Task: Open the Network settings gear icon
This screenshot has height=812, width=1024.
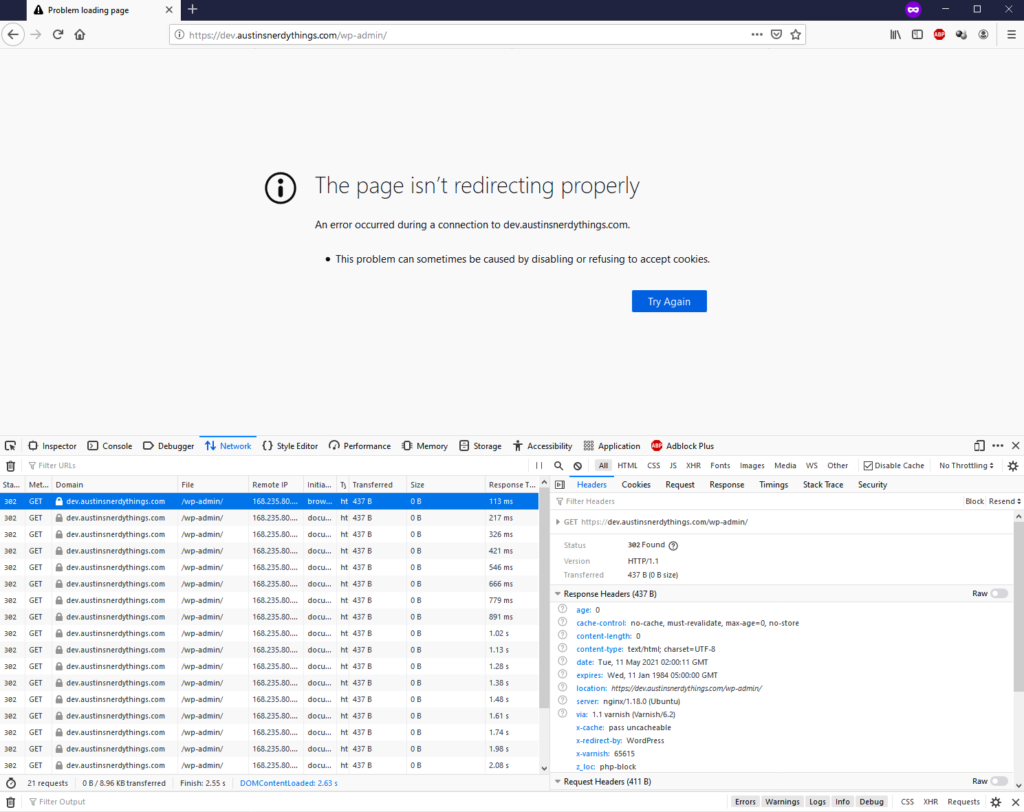Action: tap(1012, 466)
